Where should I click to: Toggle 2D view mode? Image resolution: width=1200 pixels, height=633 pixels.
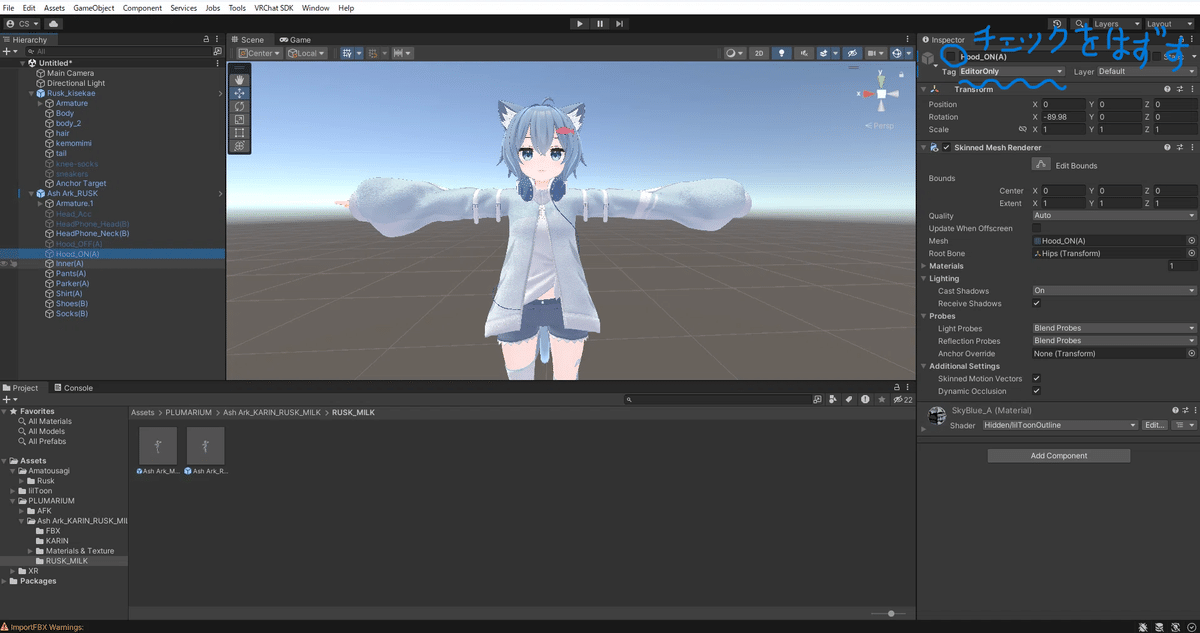coord(760,53)
